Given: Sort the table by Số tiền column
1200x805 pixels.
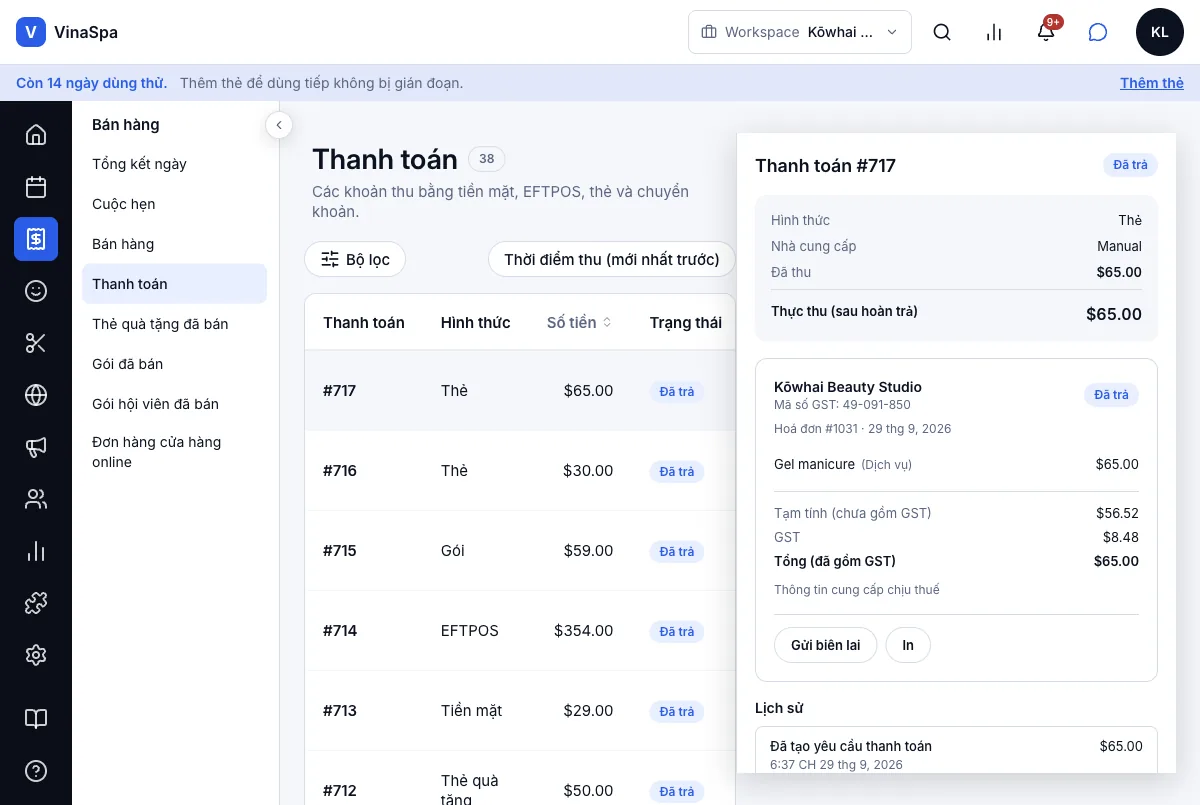Looking at the screenshot, I should click(x=579, y=322).
